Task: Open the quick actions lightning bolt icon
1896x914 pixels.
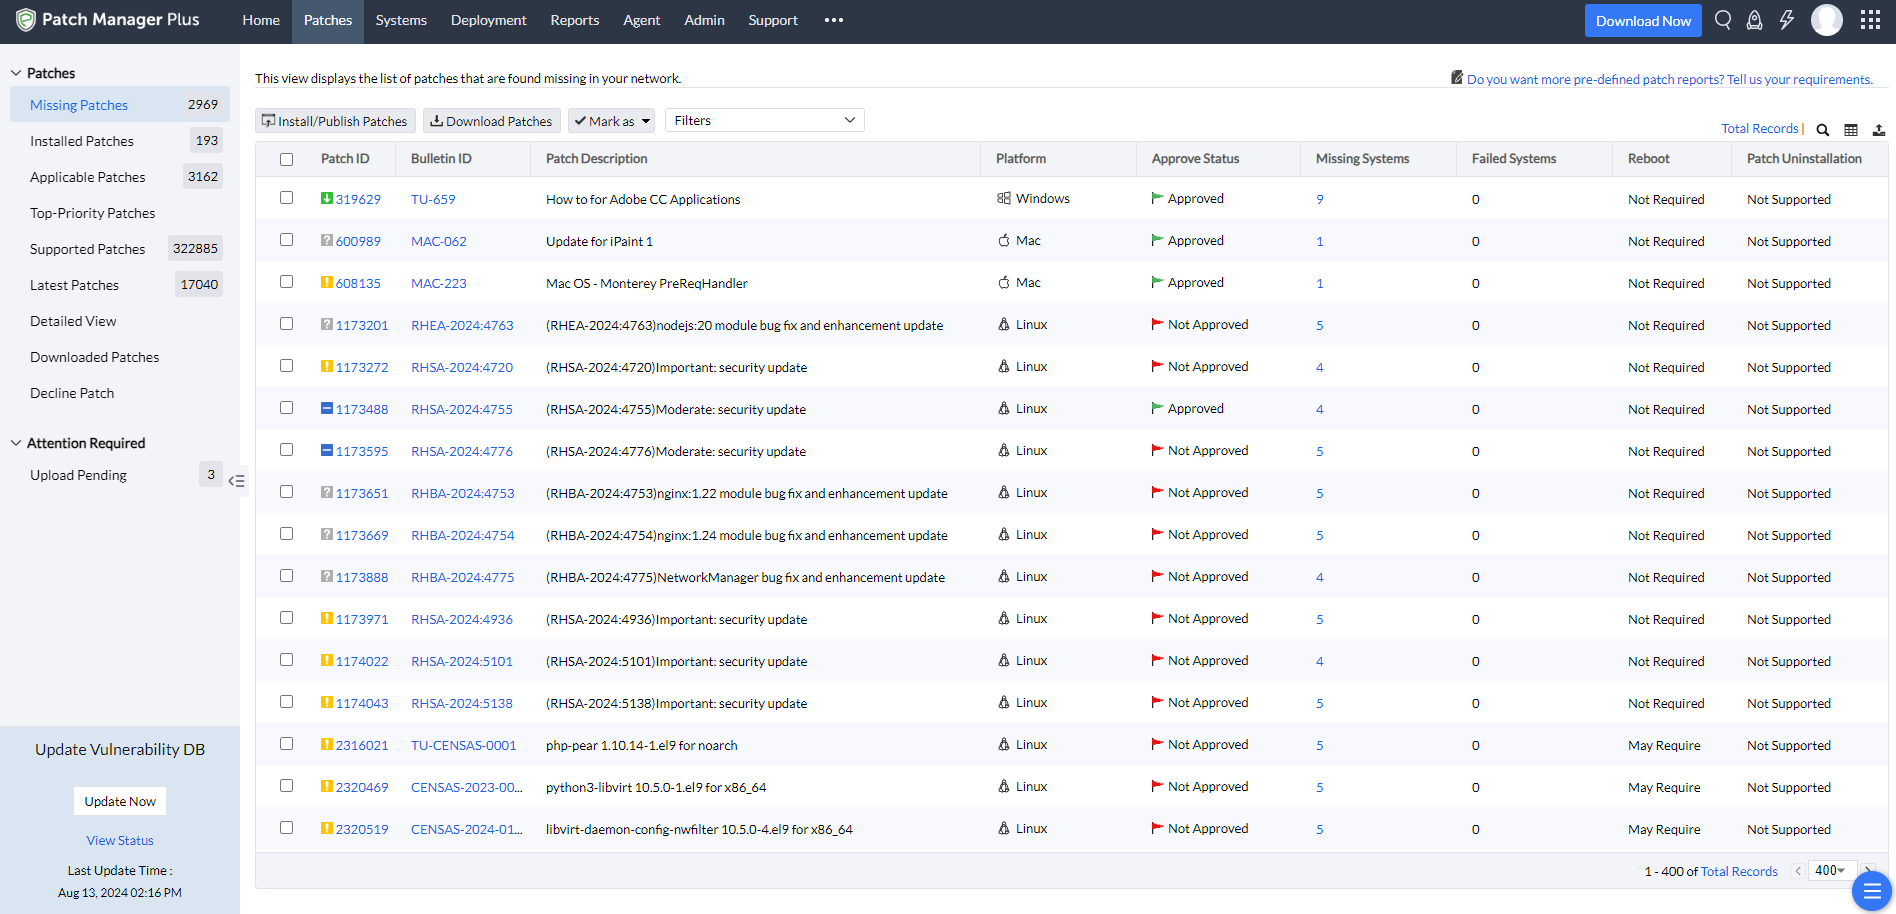Action: pyautogui.click(x=1787, y=20)
